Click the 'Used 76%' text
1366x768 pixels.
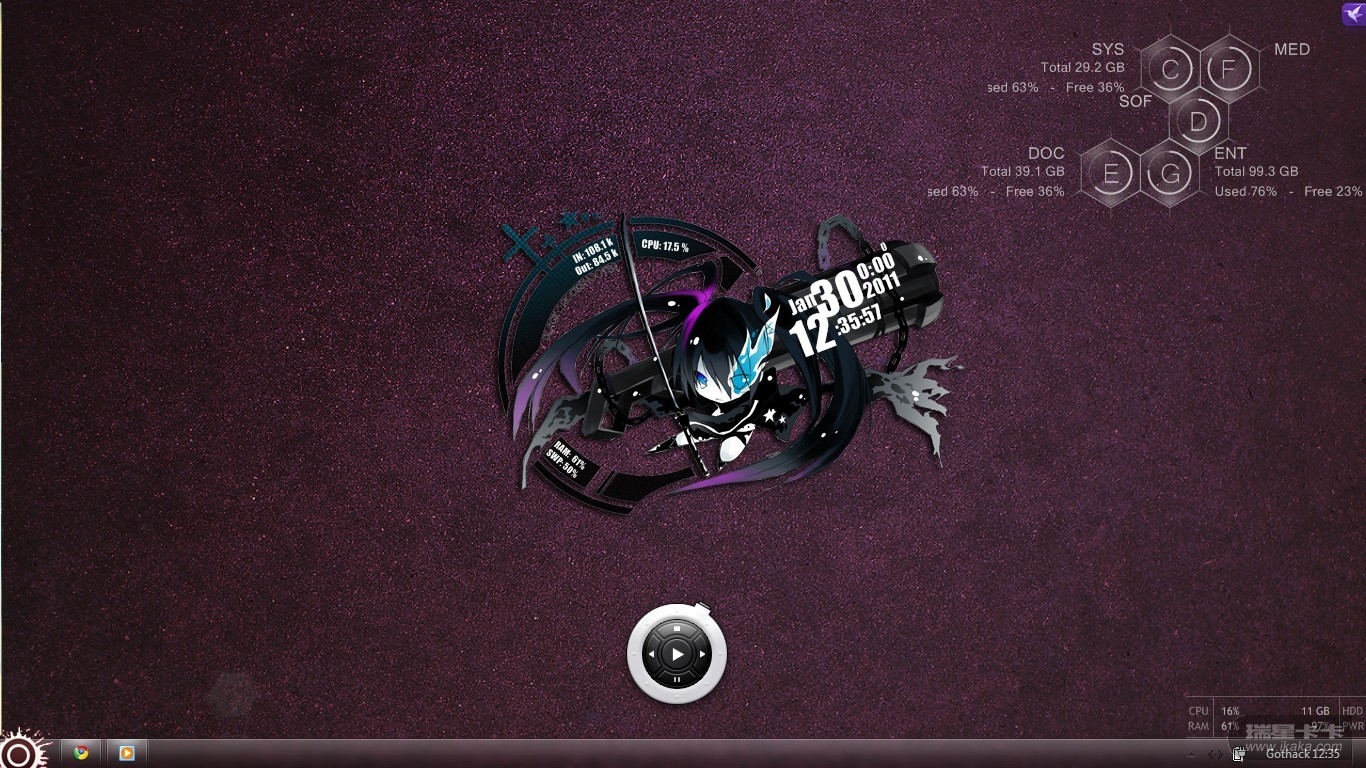coord(1246,191)
